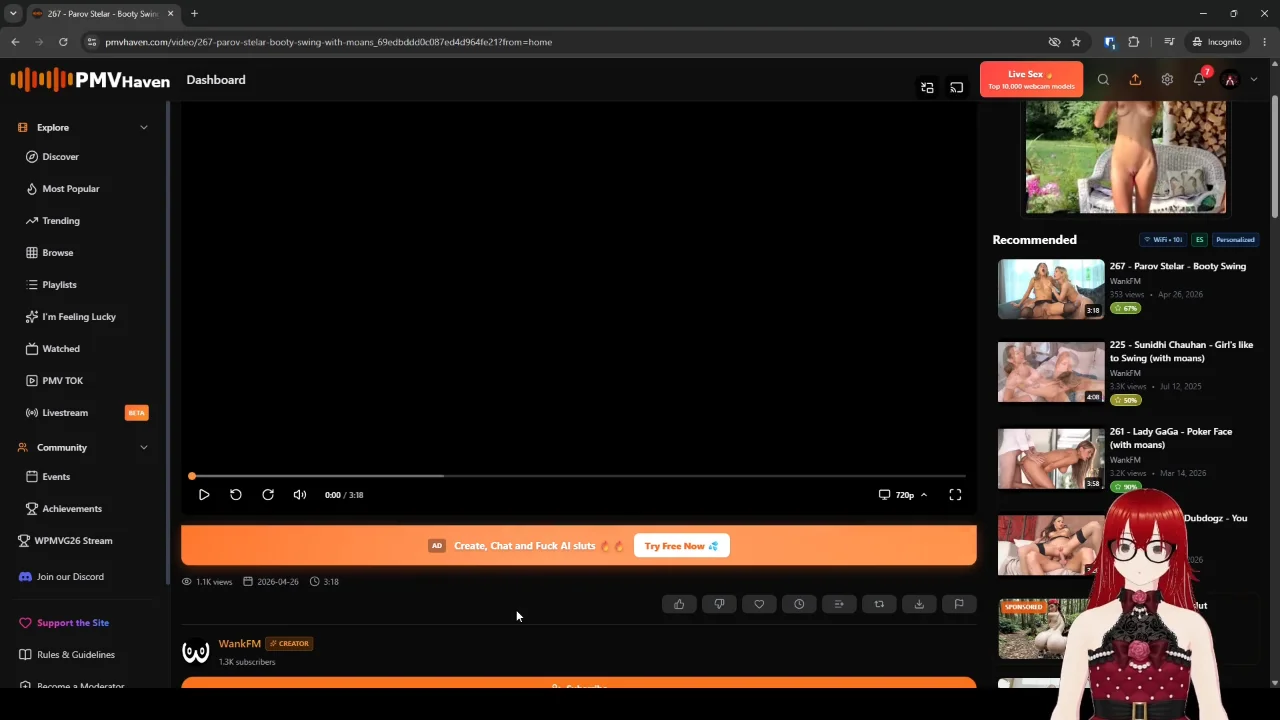Click the search magnifier in header
This screenshot has height=720, width=1280.
coord(1103,80)
